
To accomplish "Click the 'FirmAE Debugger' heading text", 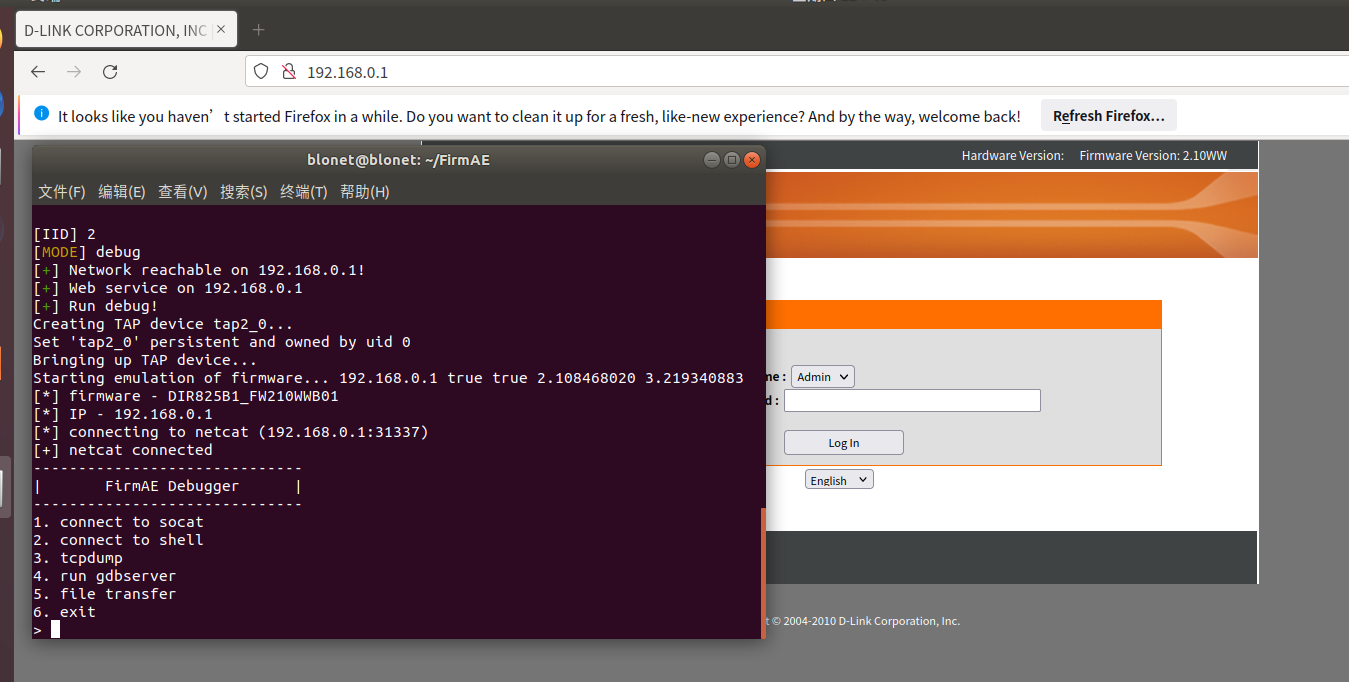I will click(x=172, y=486).
